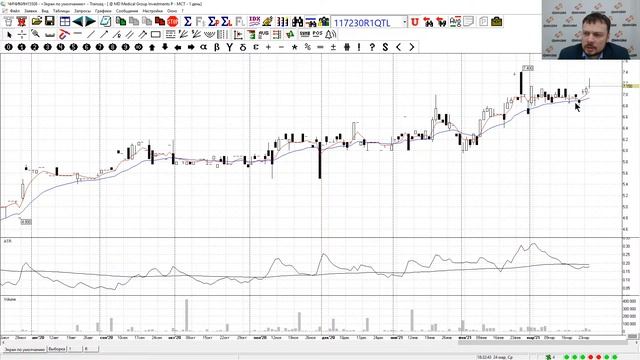Open the Заявки menu

coord(31,11)
